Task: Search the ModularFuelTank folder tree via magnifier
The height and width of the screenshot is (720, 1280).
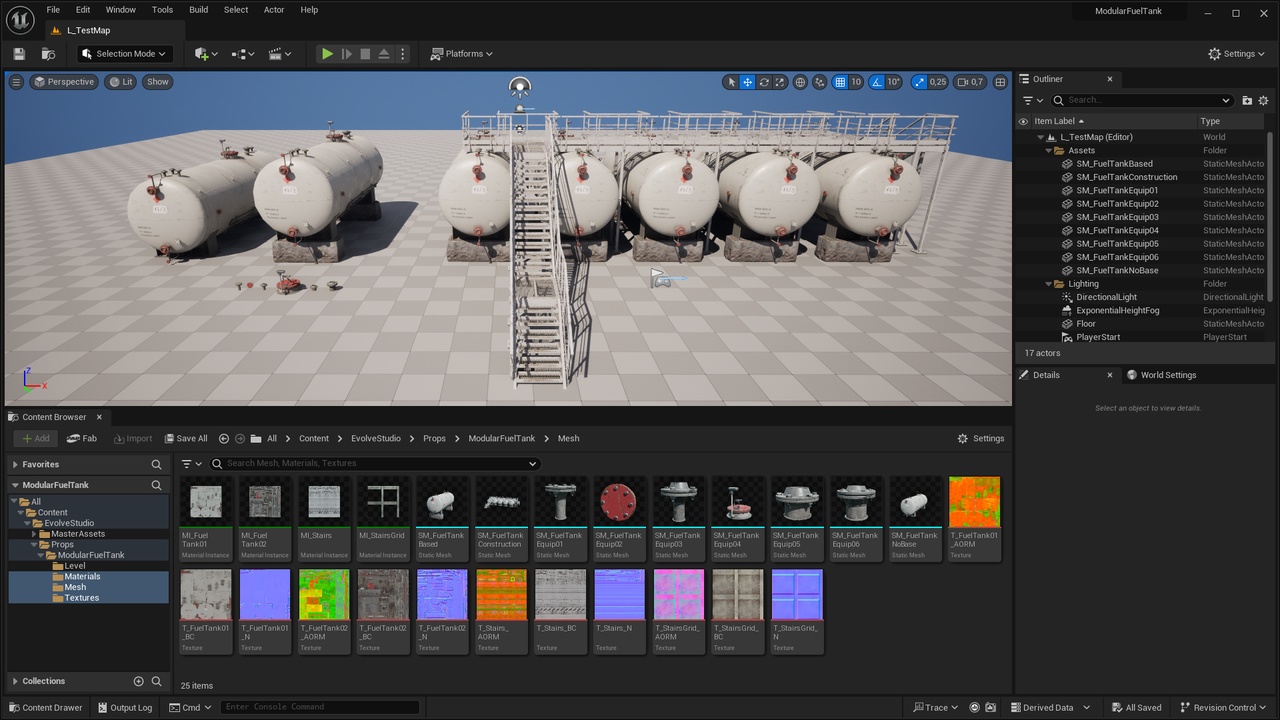Action: coord(156,485)
